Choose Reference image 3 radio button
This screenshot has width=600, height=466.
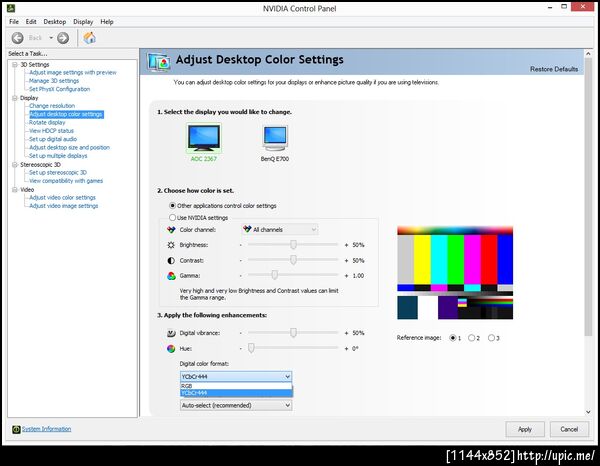click(x=491, y=338)
